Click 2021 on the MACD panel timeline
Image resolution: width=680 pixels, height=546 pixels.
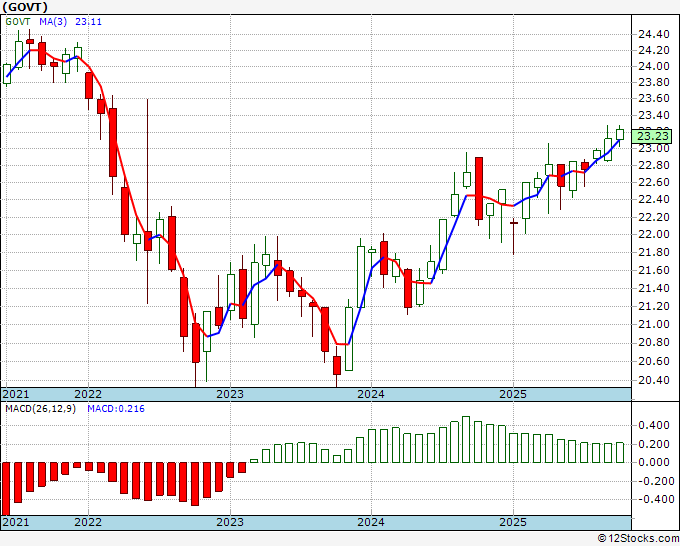pos(16,522)
